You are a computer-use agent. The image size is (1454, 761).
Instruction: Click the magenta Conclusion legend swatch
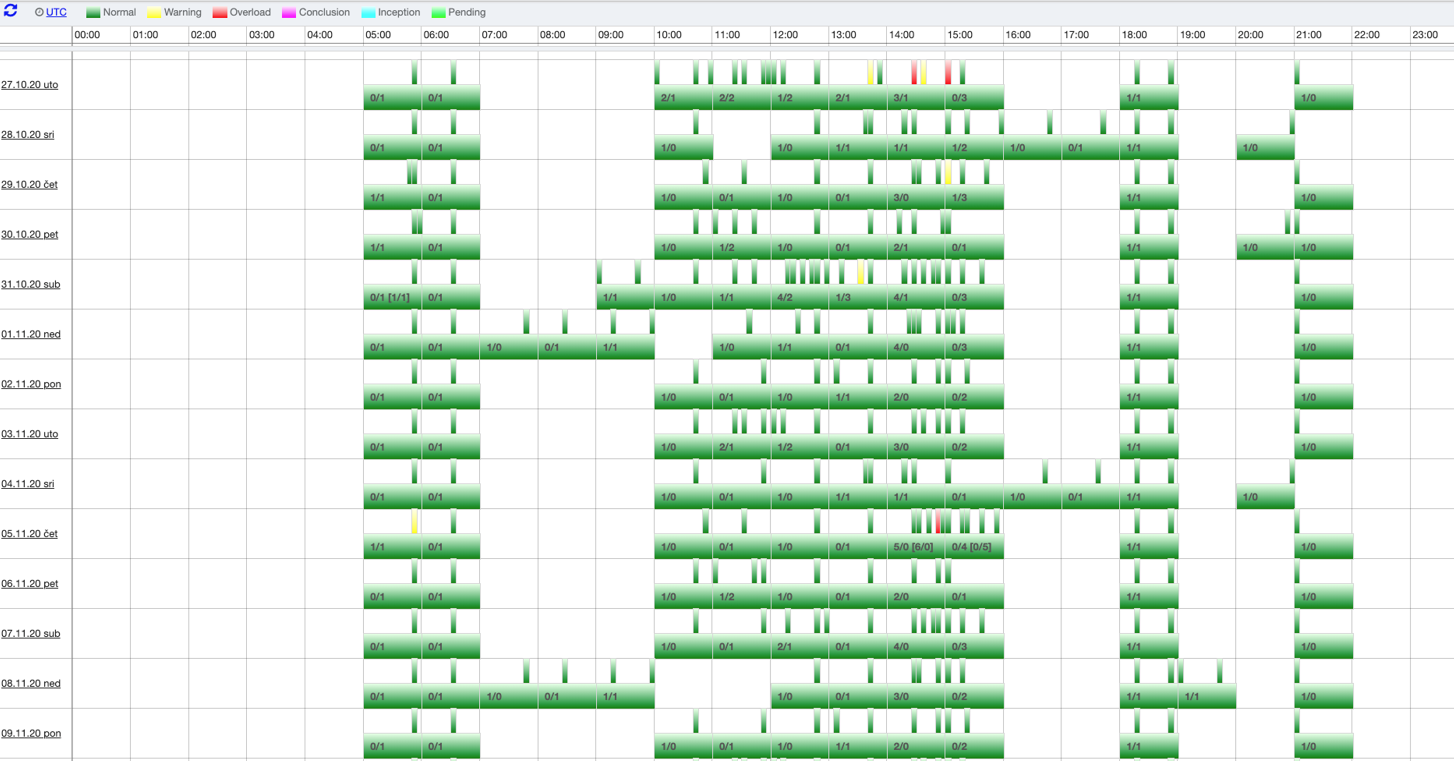pos(289,13)
